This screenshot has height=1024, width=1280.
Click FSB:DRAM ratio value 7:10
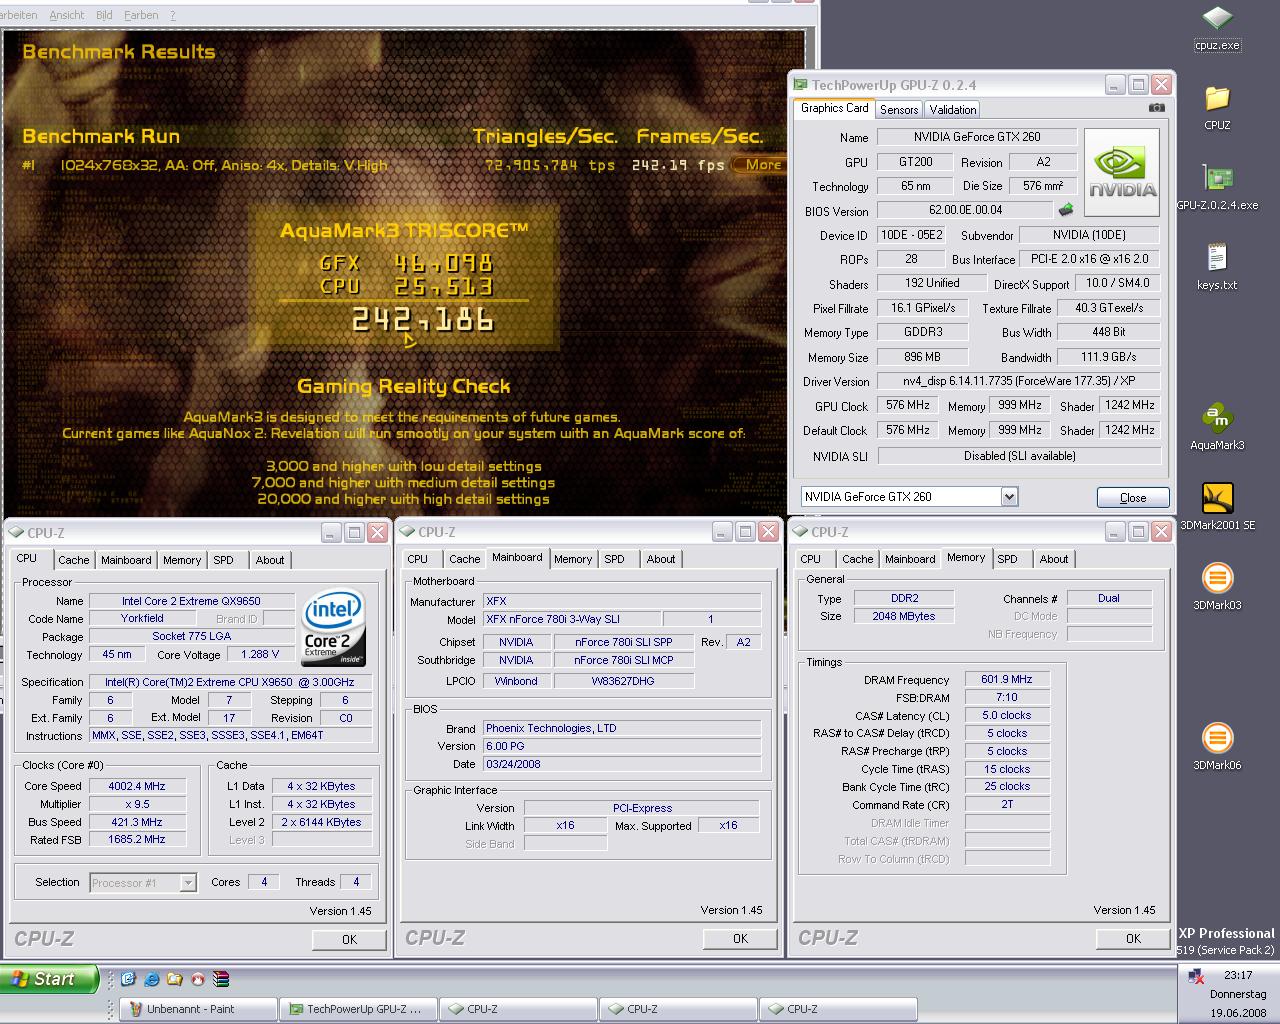[1007, 697]
